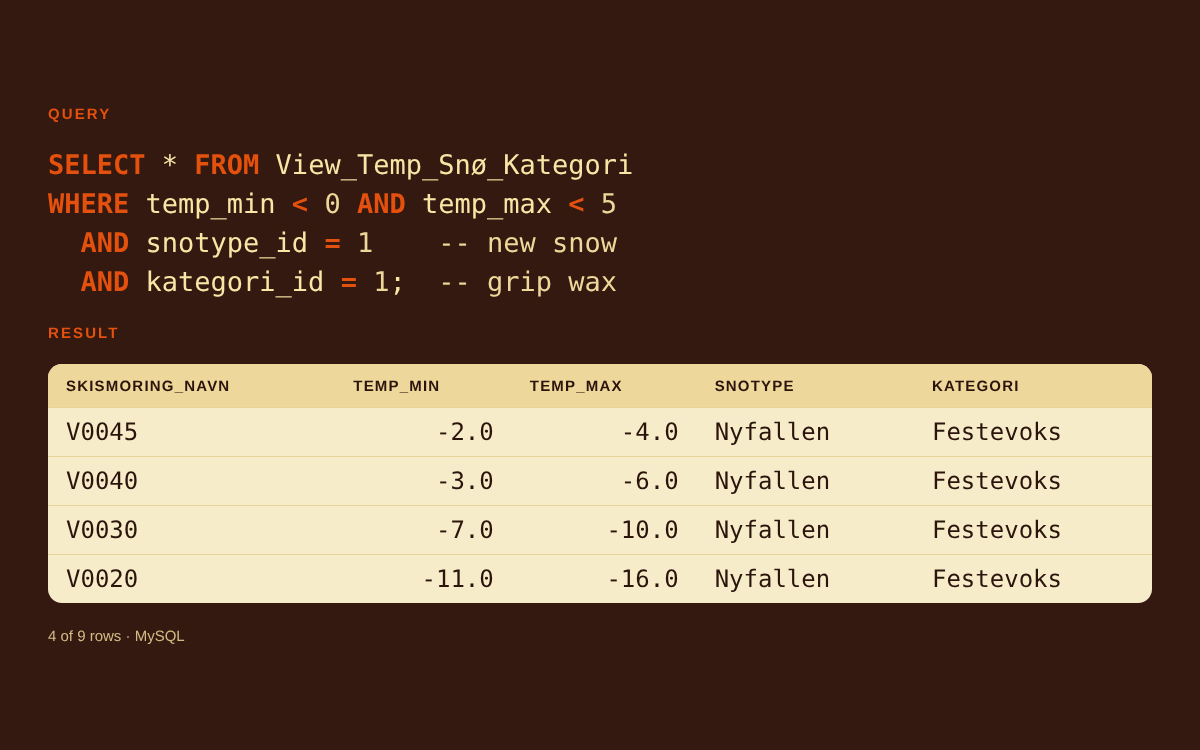Image resolution: width=1200 pixels, height=750 pixels.
Task: Click snotype_id in the query
Action: 227,243
